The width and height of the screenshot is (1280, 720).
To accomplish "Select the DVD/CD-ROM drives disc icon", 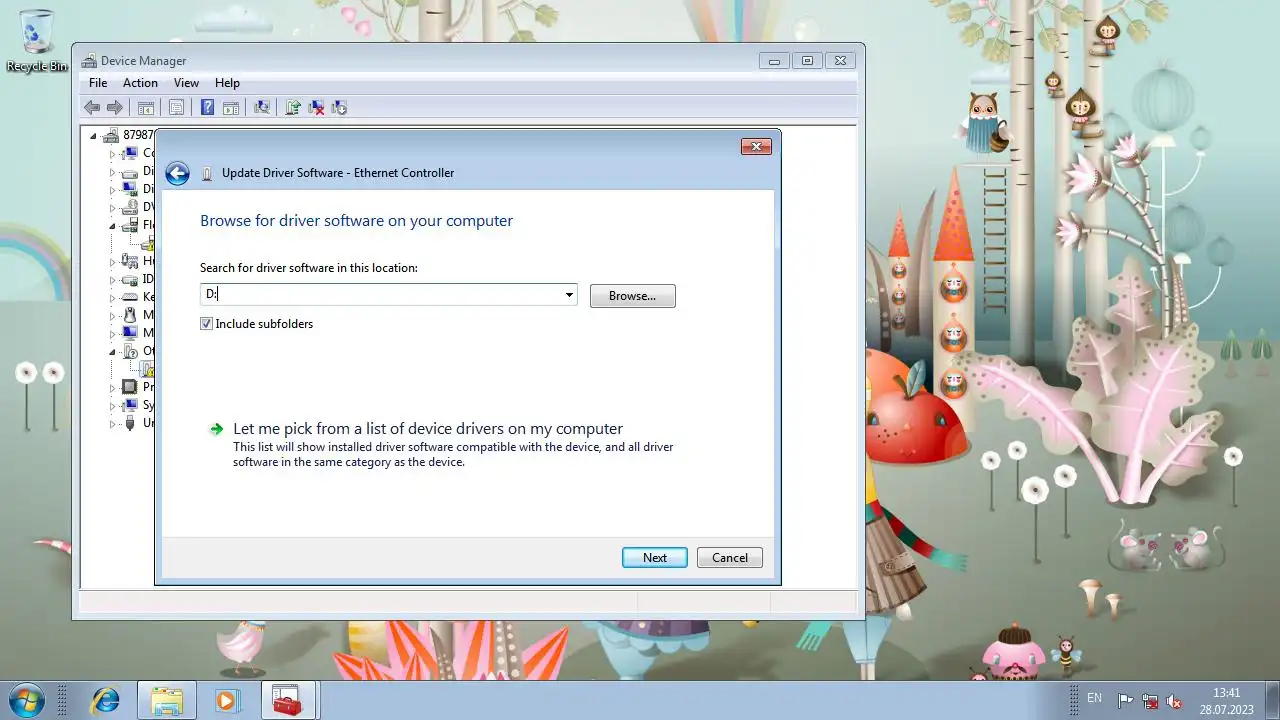I will 129,207.
